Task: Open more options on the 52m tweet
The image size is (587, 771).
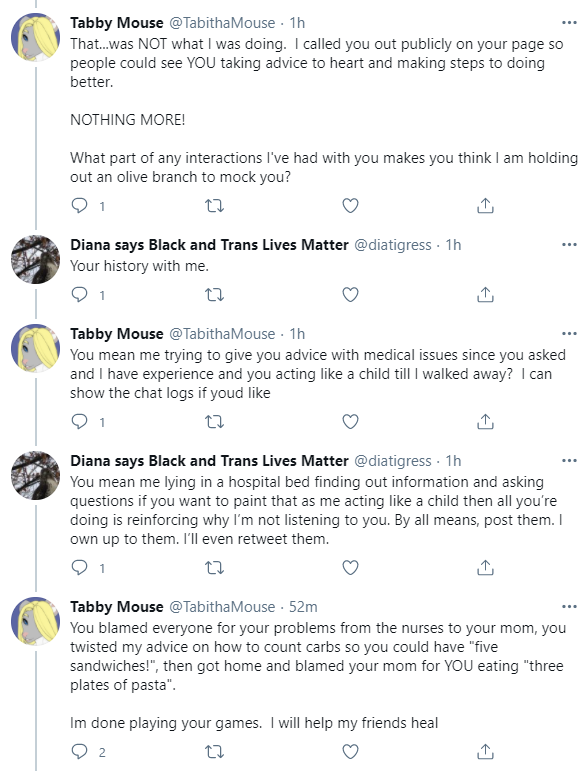Action: (x=569, y=606)
